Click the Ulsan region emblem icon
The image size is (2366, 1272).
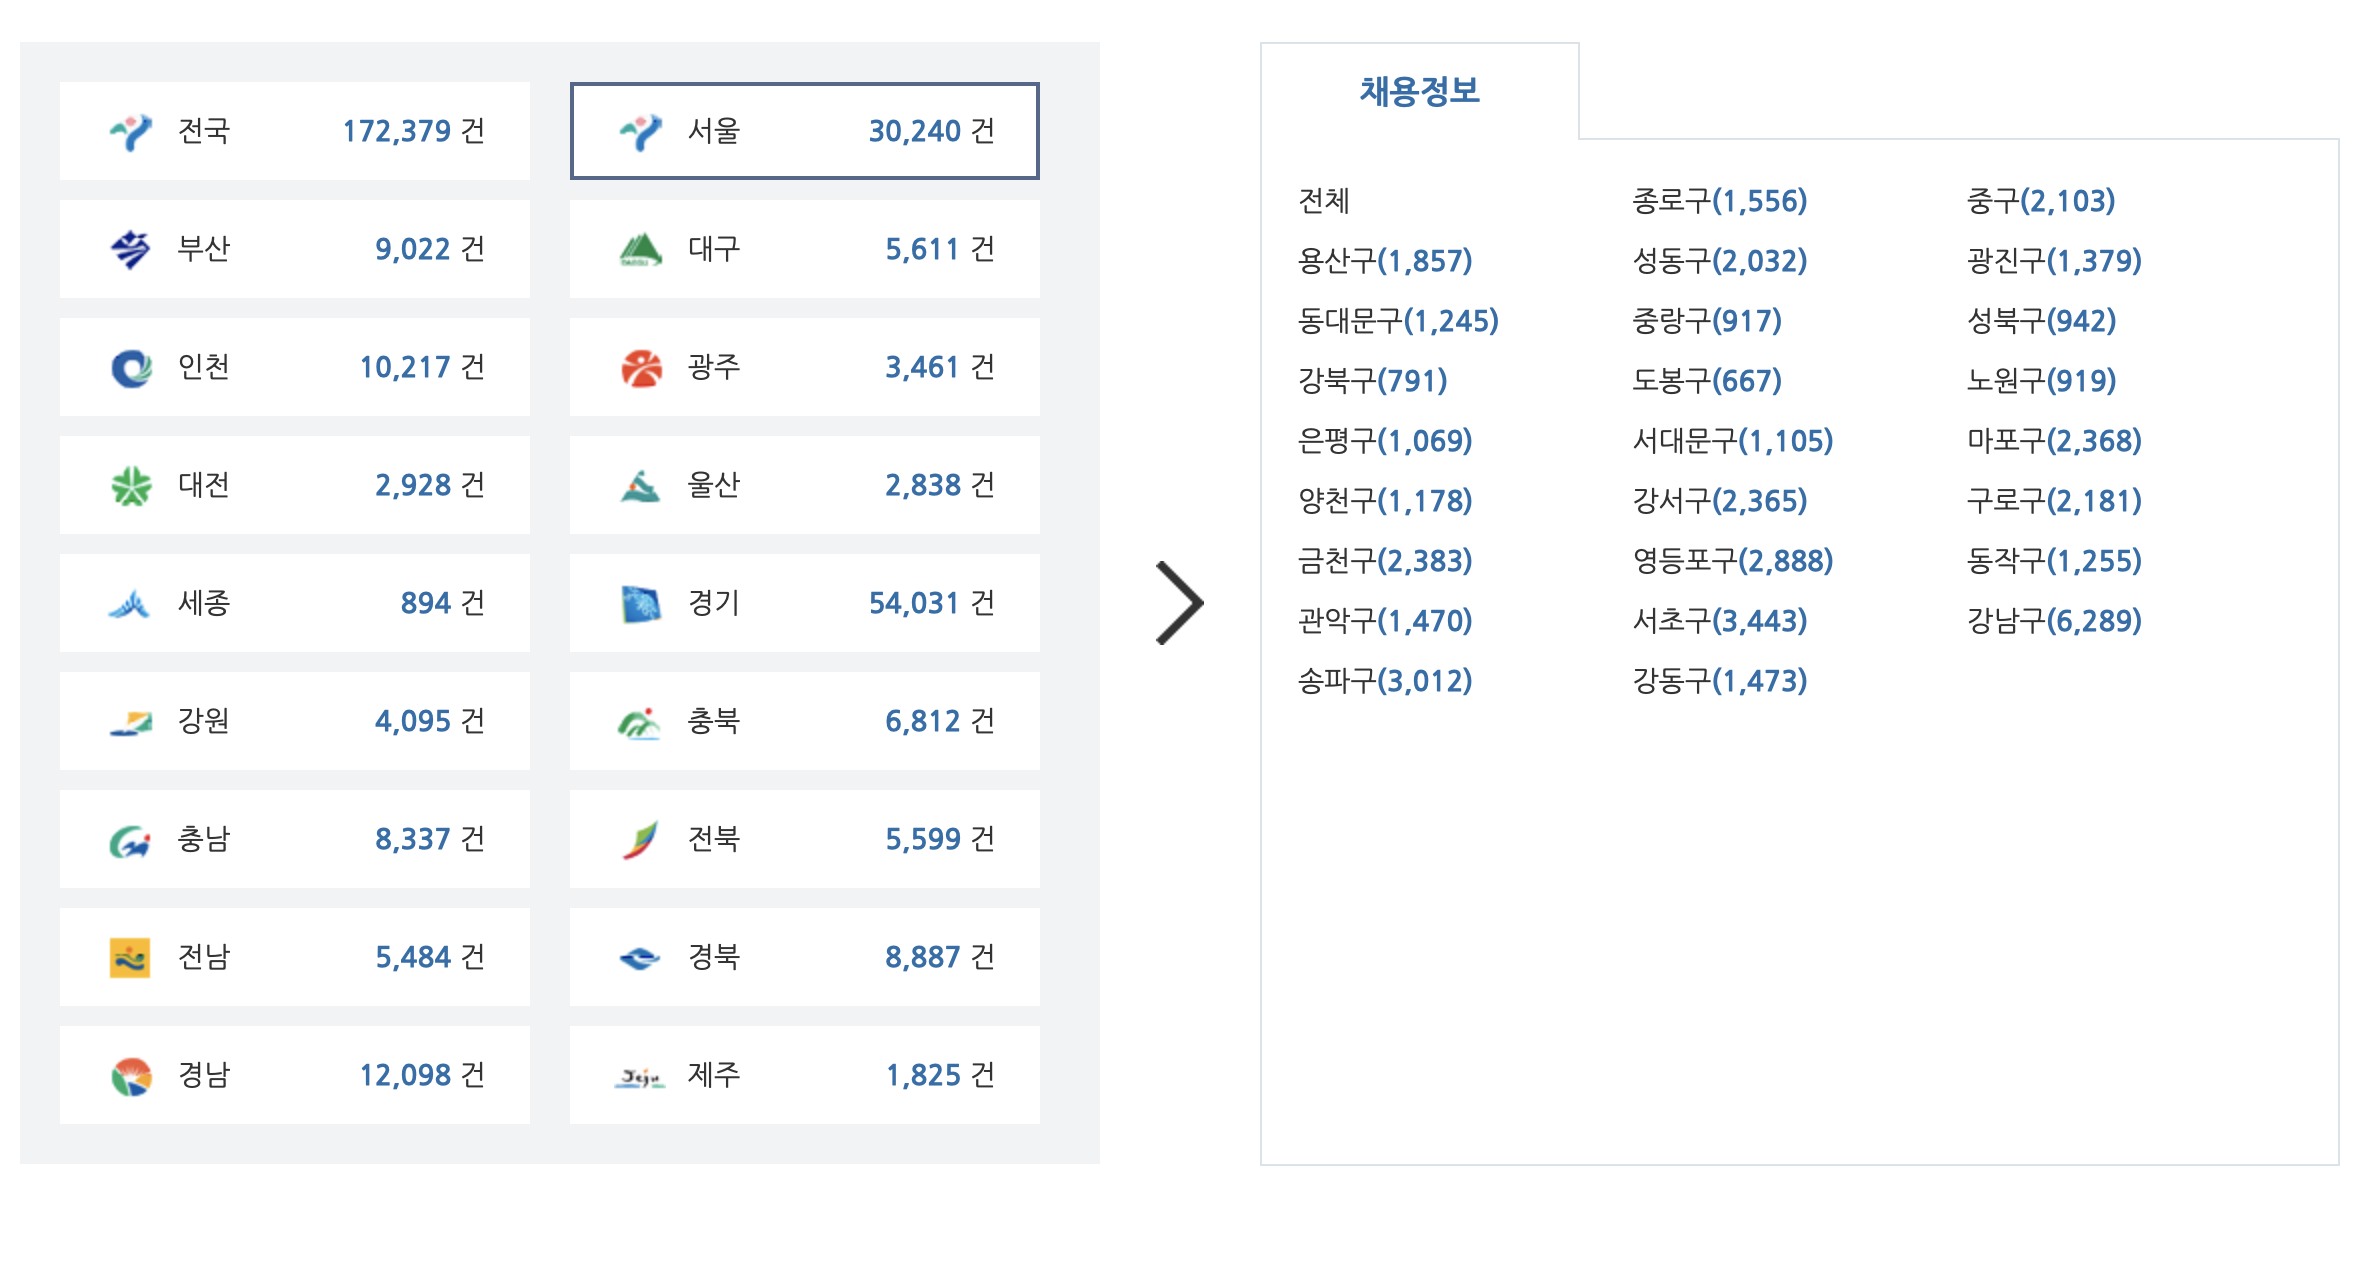641,485
